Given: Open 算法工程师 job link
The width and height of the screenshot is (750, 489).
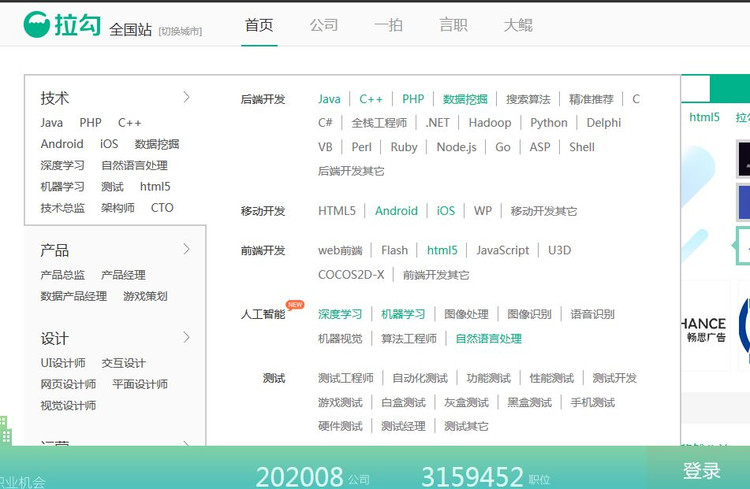Looking at the screenshot, I should pos(409,338).
